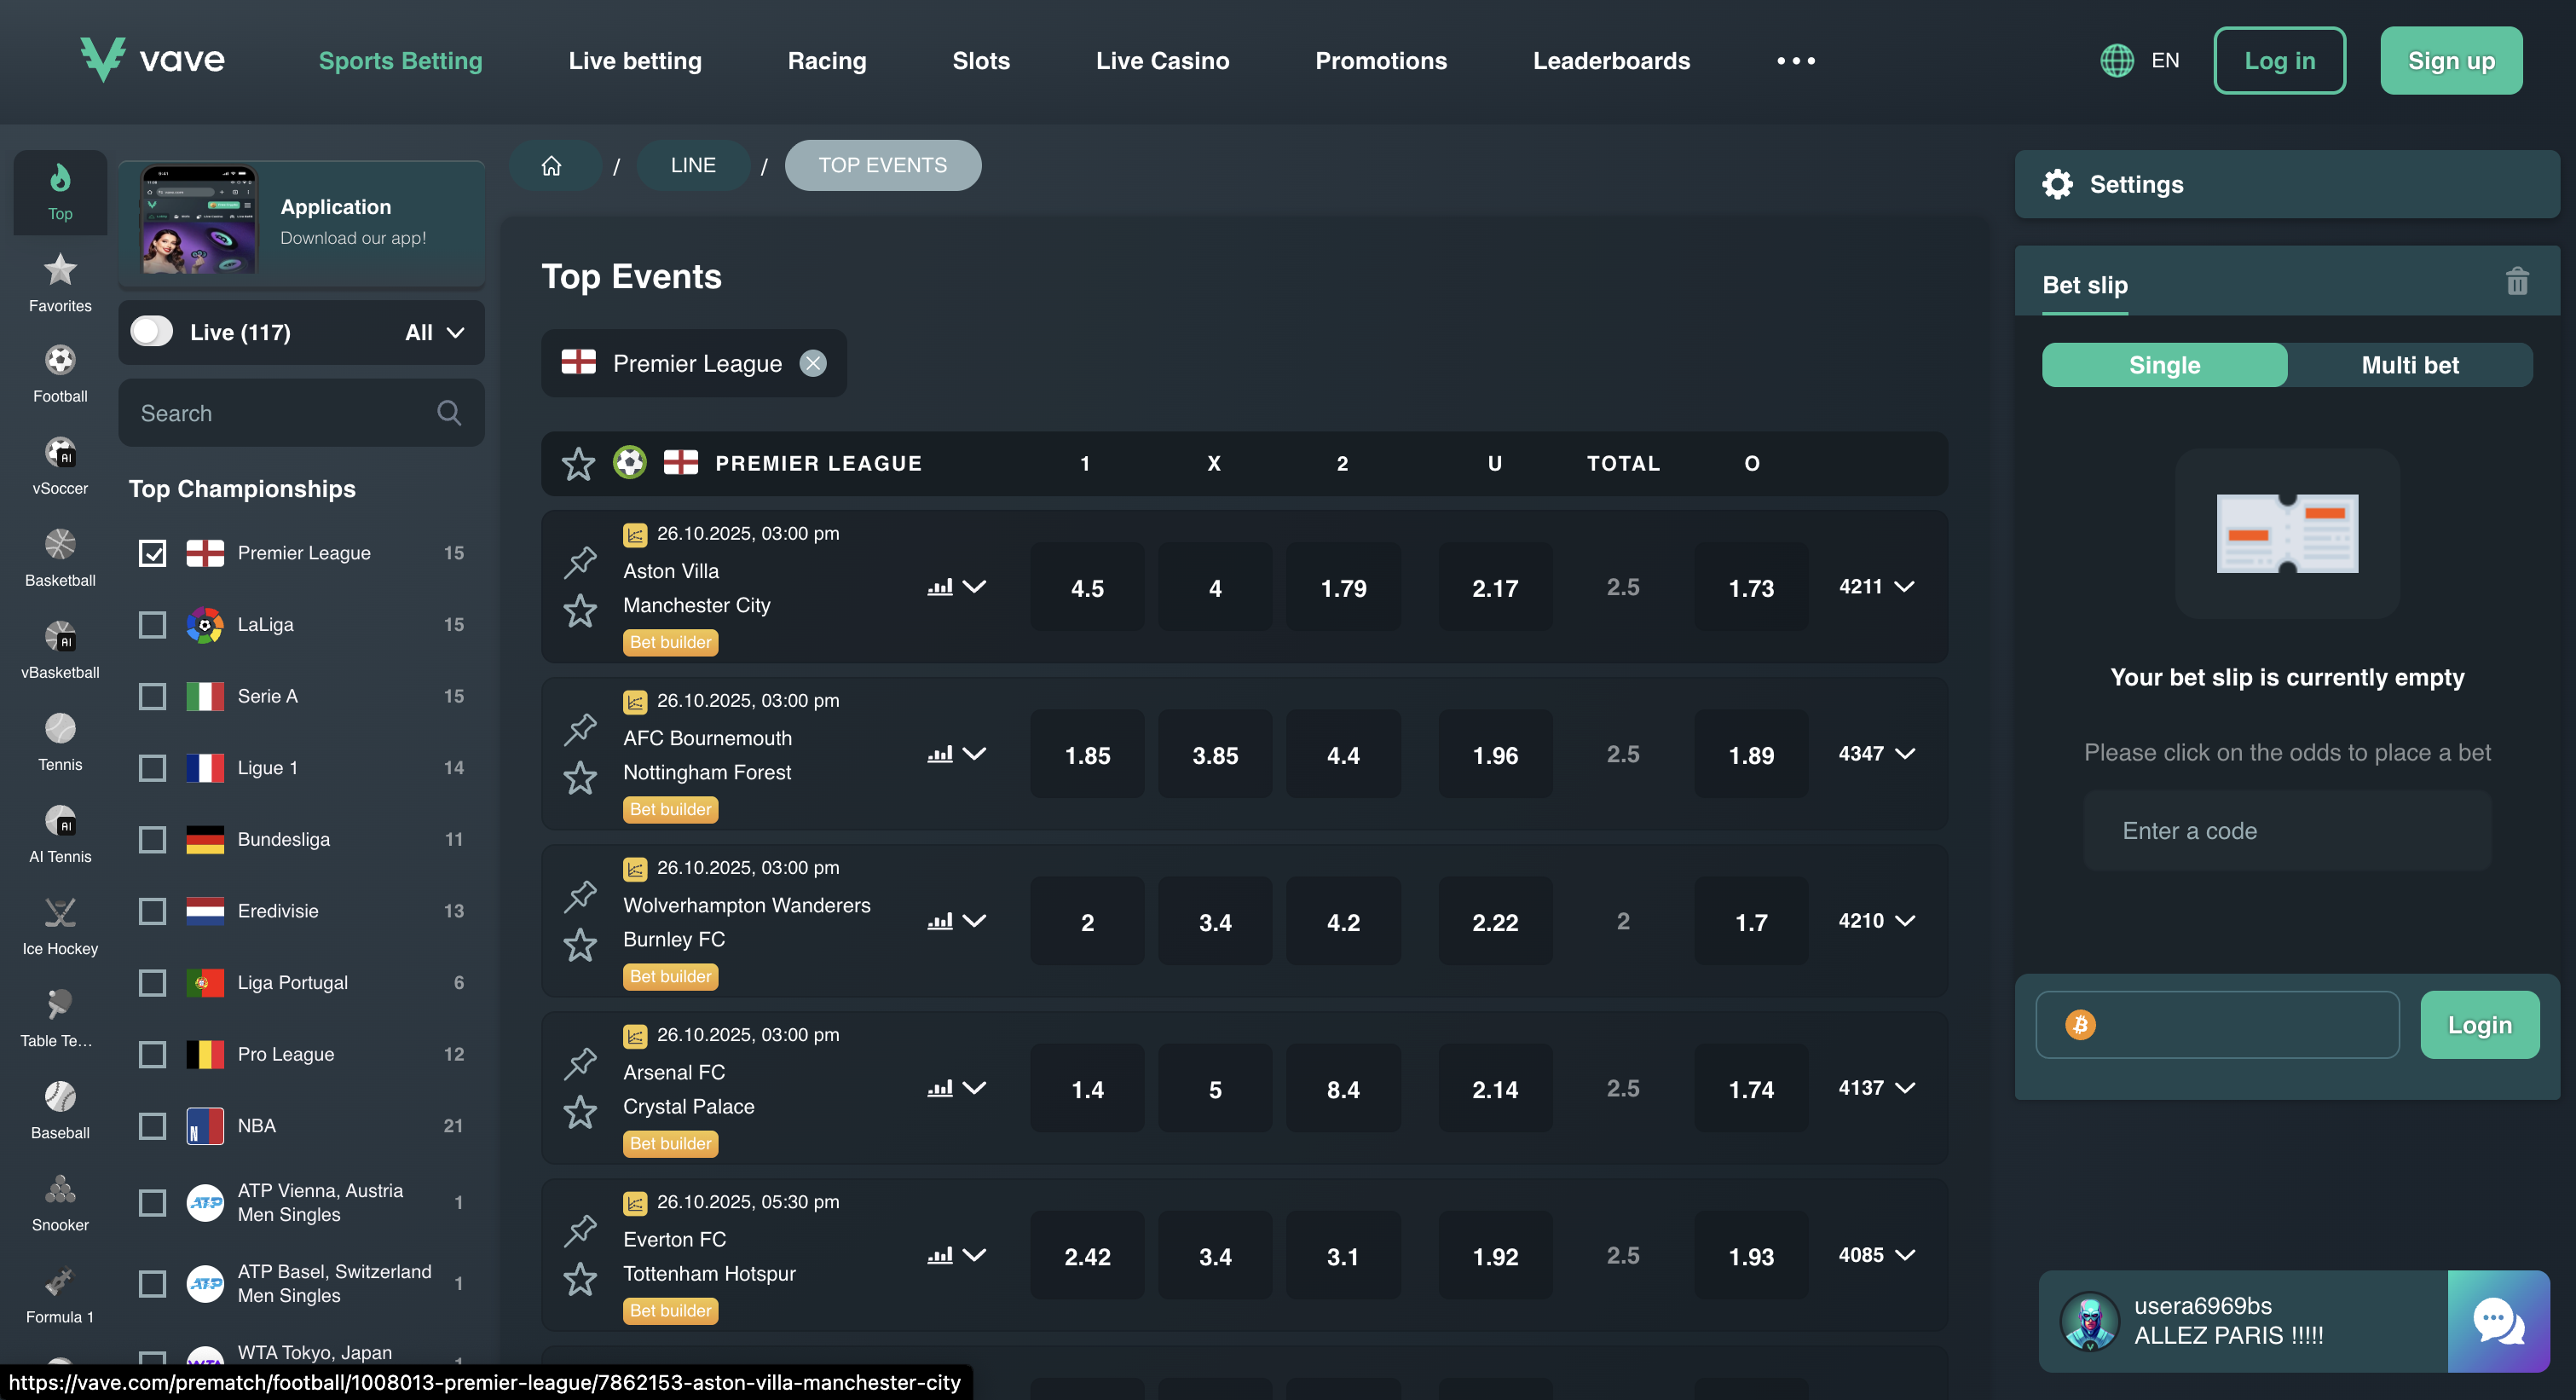Viewport: 2576px width, 1400px height.
Task: Check the Bundesliga championship checkbox
Action: [152, 840]
